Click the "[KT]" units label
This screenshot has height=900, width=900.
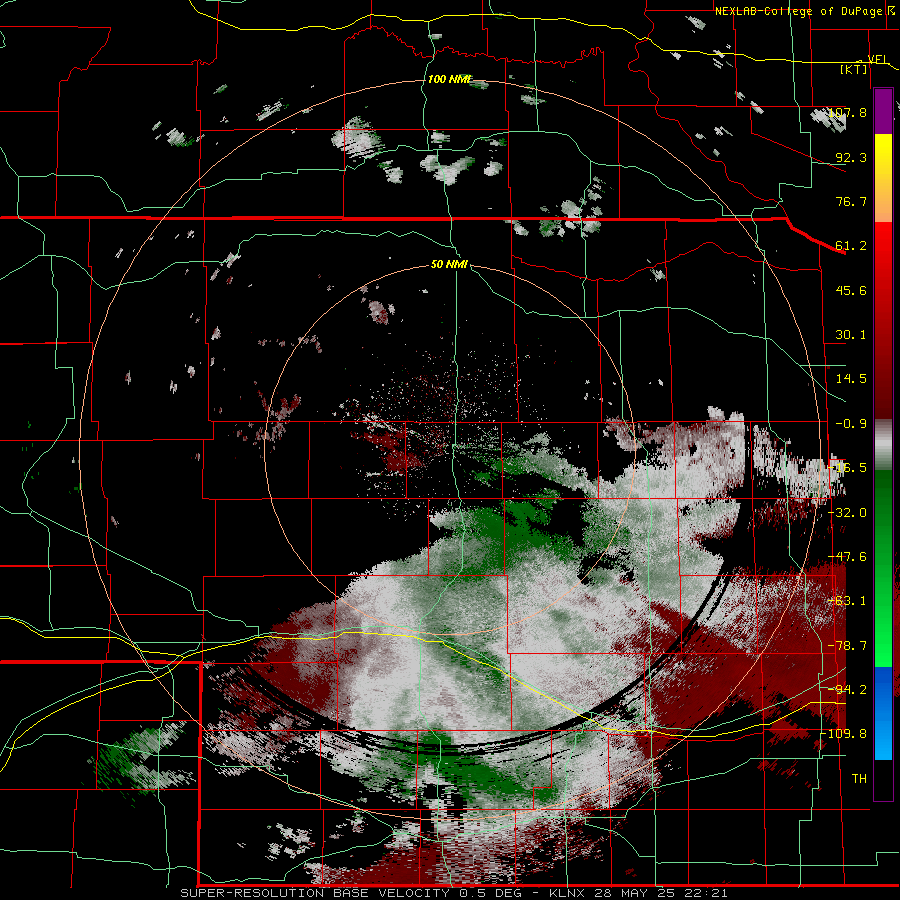pyautogui.click(x=854, y=69)
